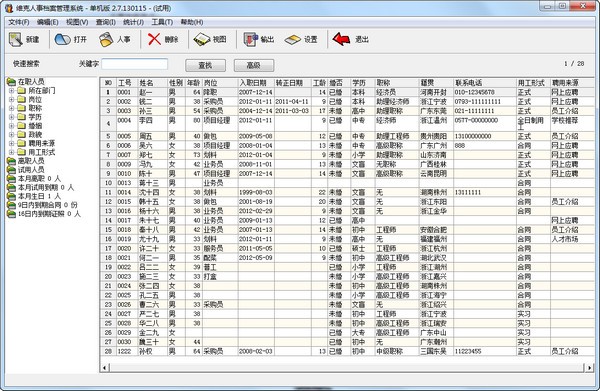This screenshot has height=391, width=600.
Task: Expand the 学历 folder in the tree
Action: tap(11, 117)
